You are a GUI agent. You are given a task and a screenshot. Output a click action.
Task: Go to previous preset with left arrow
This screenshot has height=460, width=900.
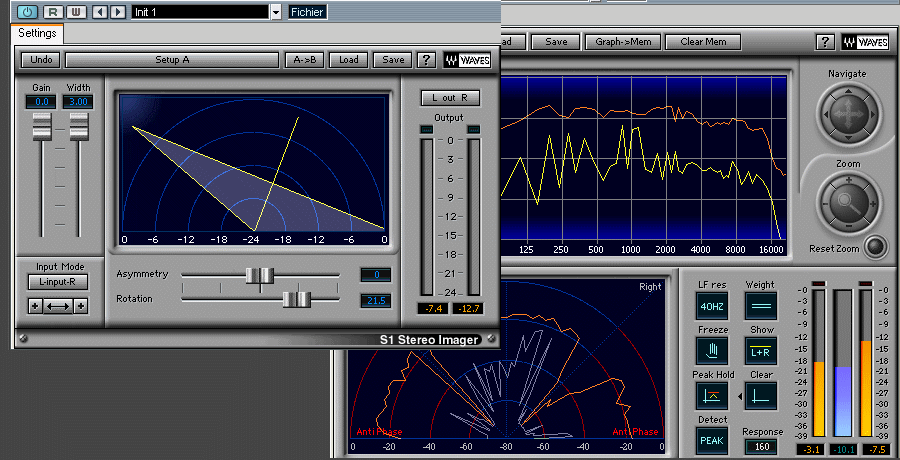pyautogui.click(x=100, y=11)
